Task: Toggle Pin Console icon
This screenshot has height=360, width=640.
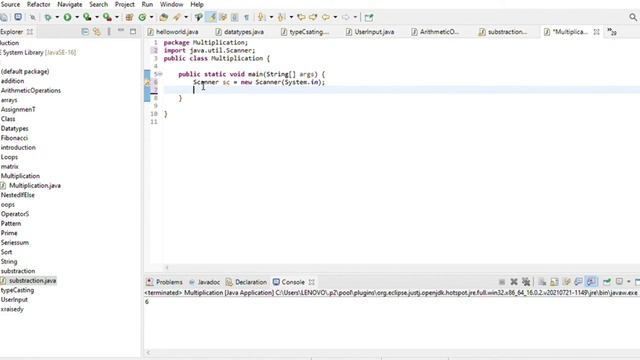Action: tap(607, 282)
